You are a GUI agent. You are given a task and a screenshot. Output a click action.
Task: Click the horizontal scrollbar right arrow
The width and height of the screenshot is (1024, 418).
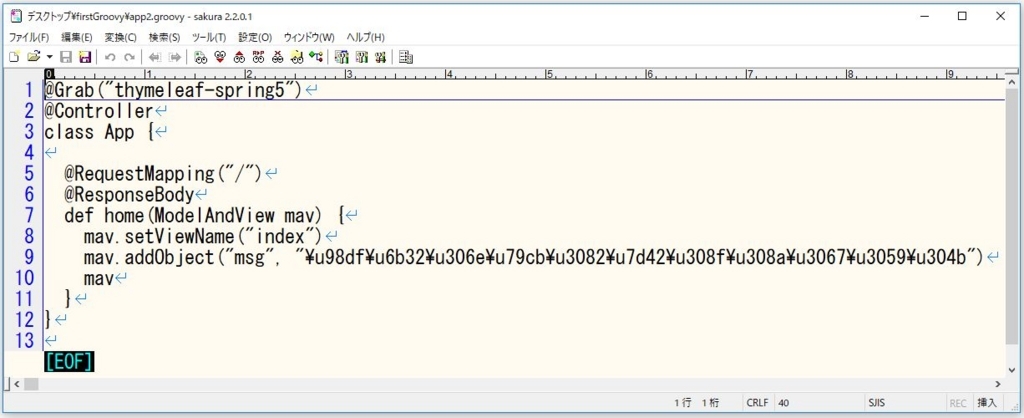click(x=998, y=385)
